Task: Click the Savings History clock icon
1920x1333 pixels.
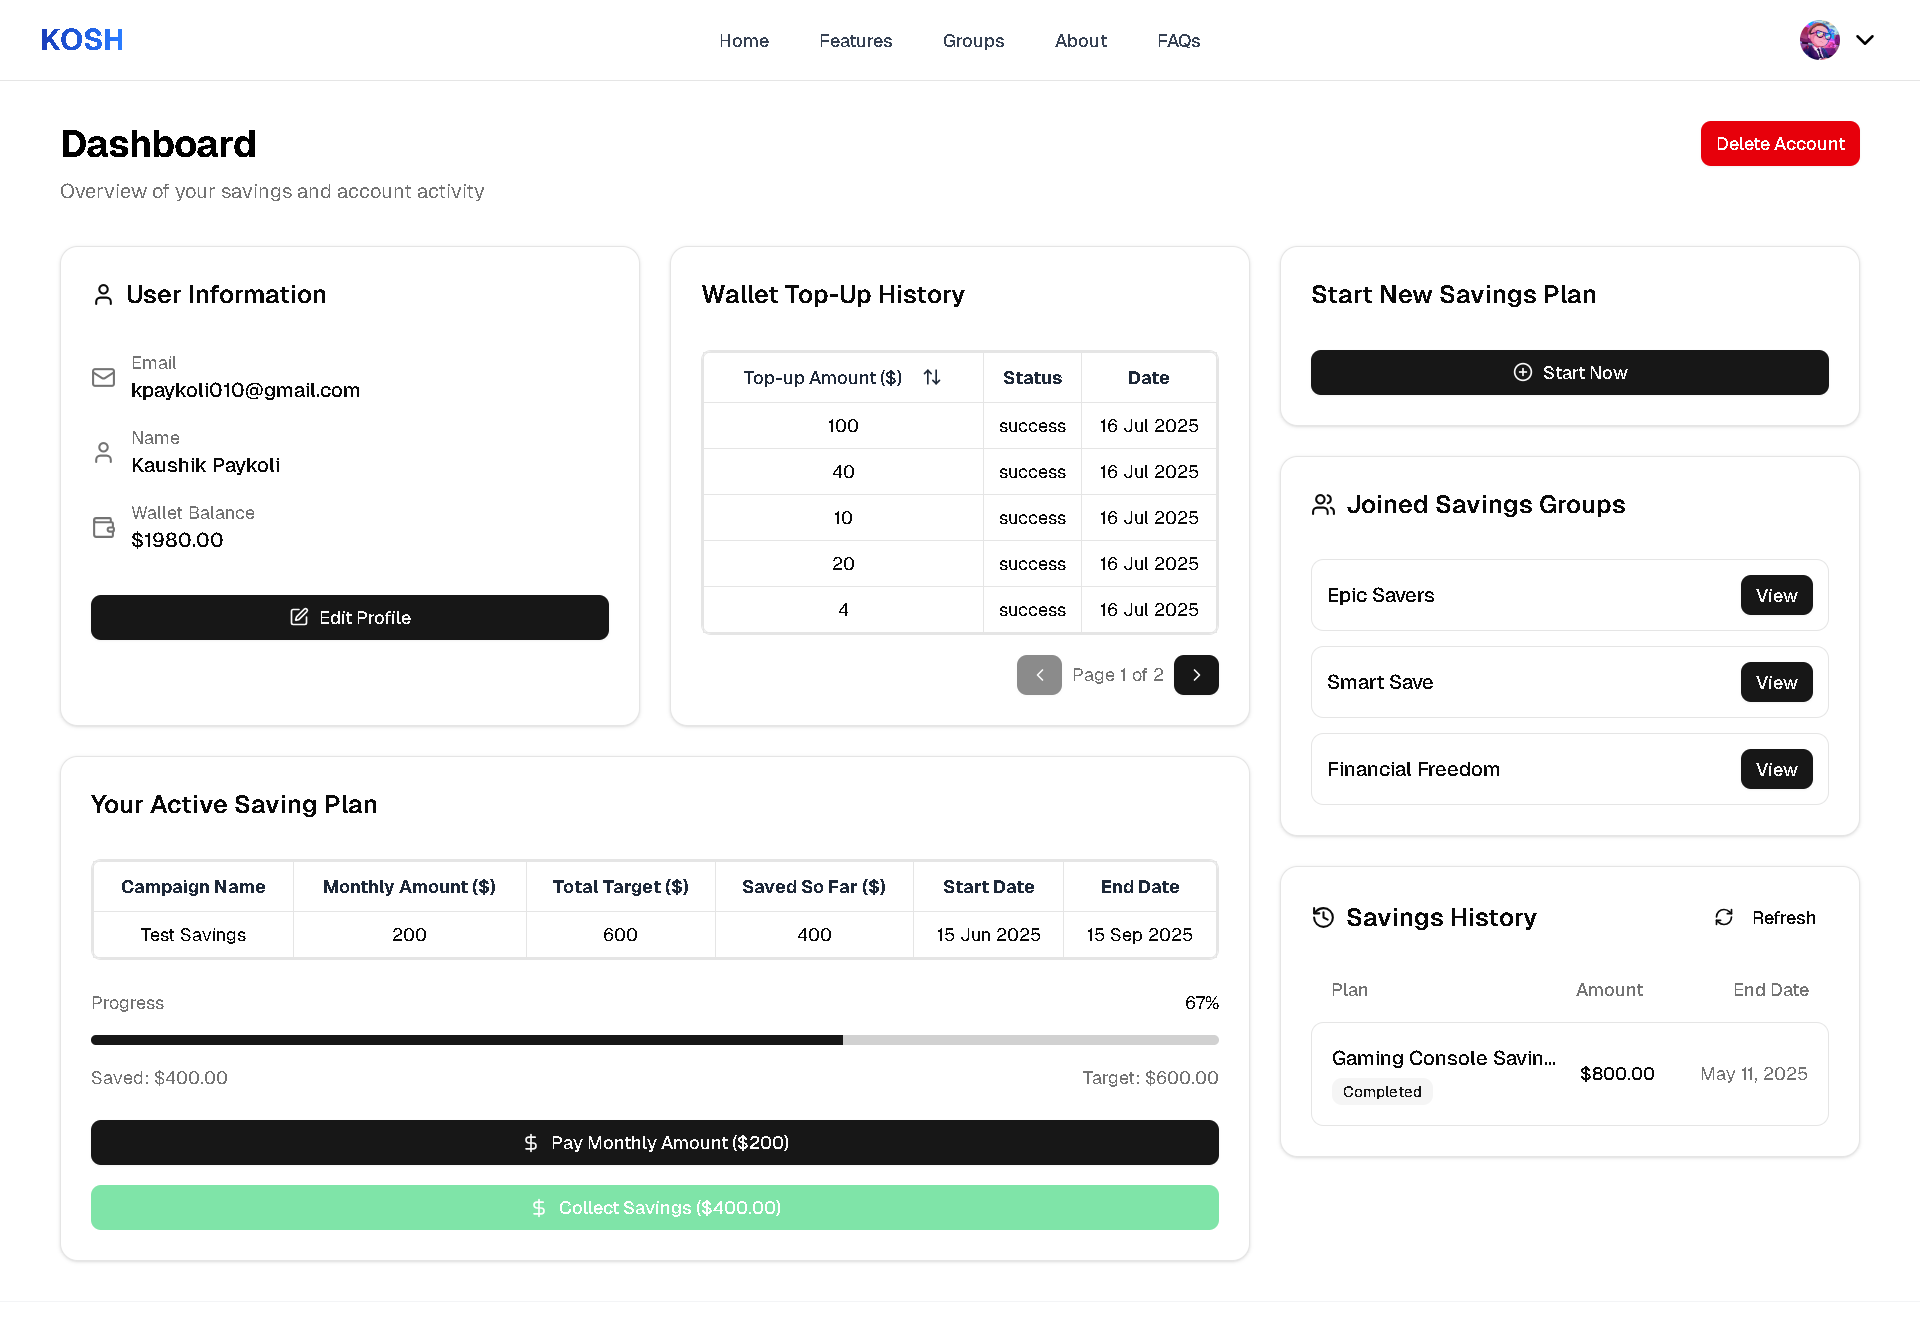Action: [1323, 917]
